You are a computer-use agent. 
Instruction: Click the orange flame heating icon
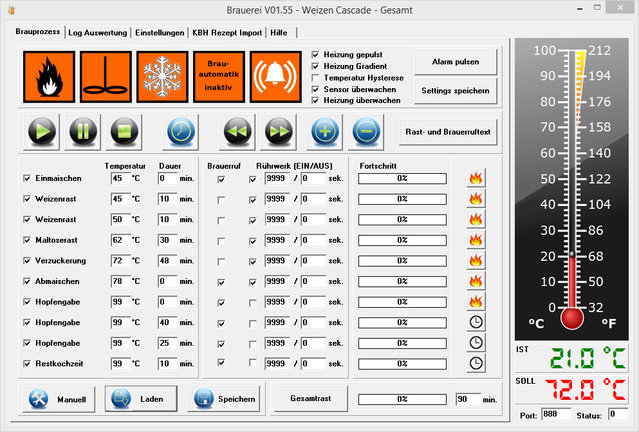[49, 77]
